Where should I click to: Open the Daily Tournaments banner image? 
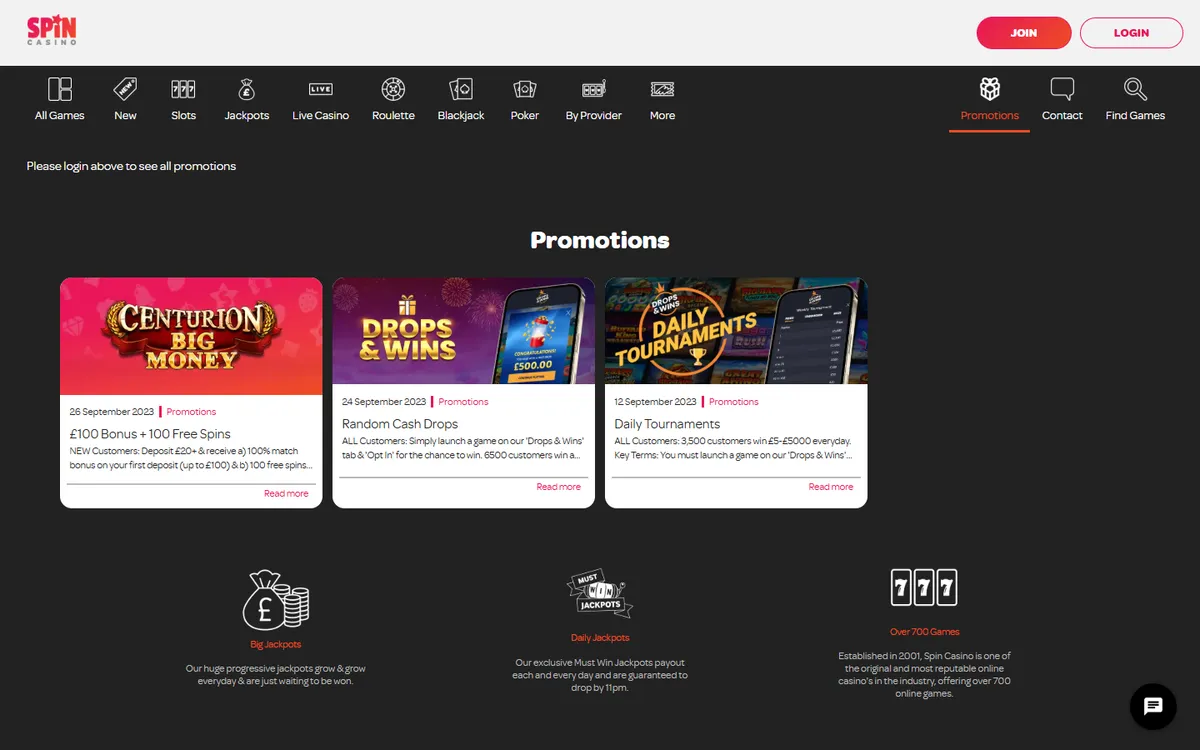736,331
